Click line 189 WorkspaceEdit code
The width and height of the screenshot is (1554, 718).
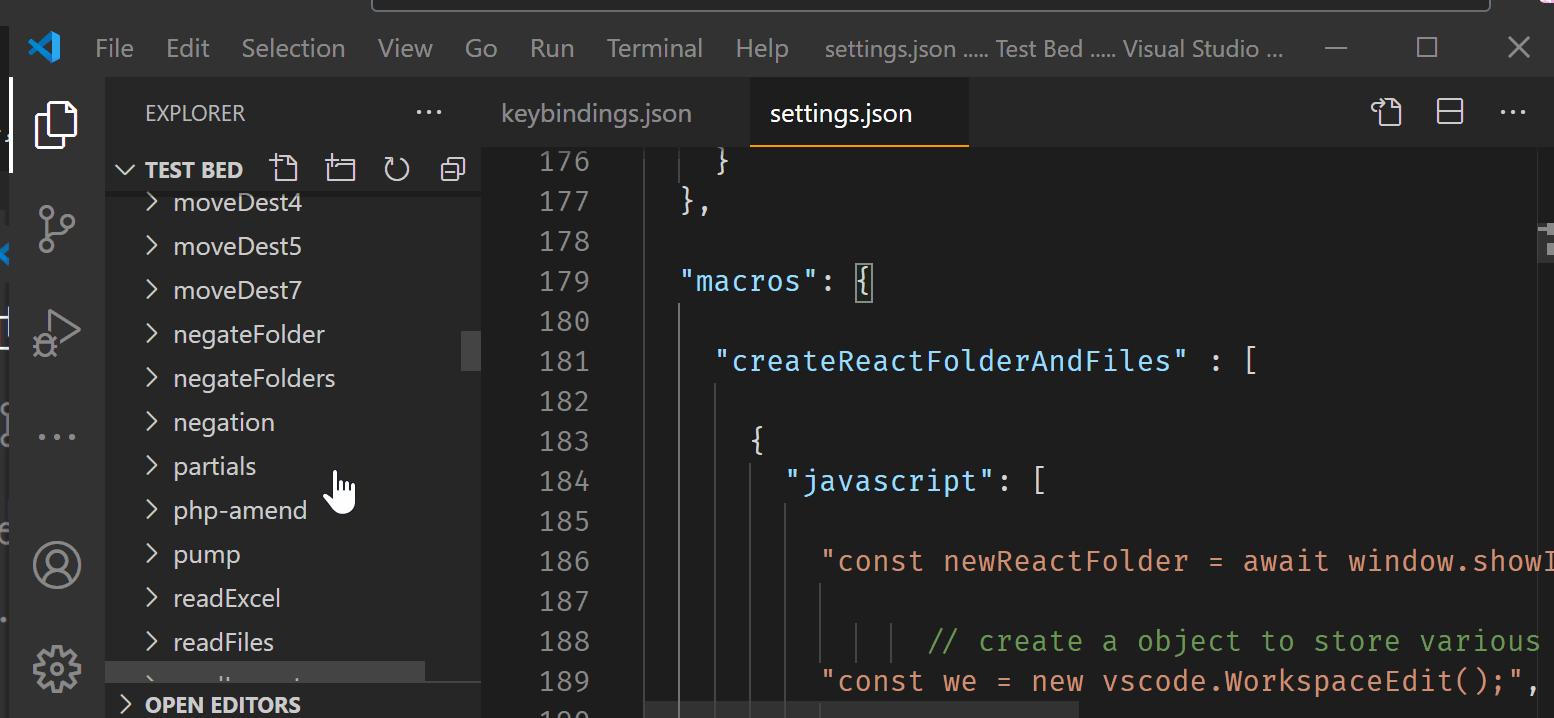[x=1179, y=681]
